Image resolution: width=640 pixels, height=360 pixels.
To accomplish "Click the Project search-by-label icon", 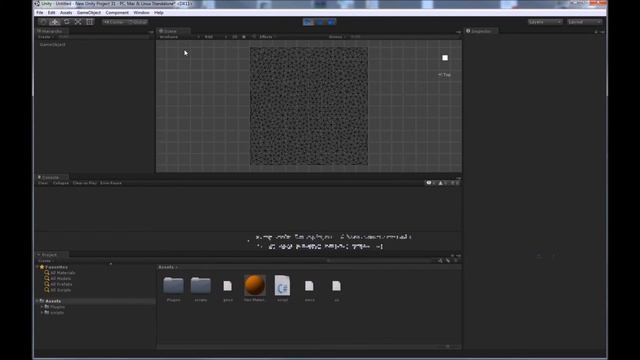I will coord(448,261).
